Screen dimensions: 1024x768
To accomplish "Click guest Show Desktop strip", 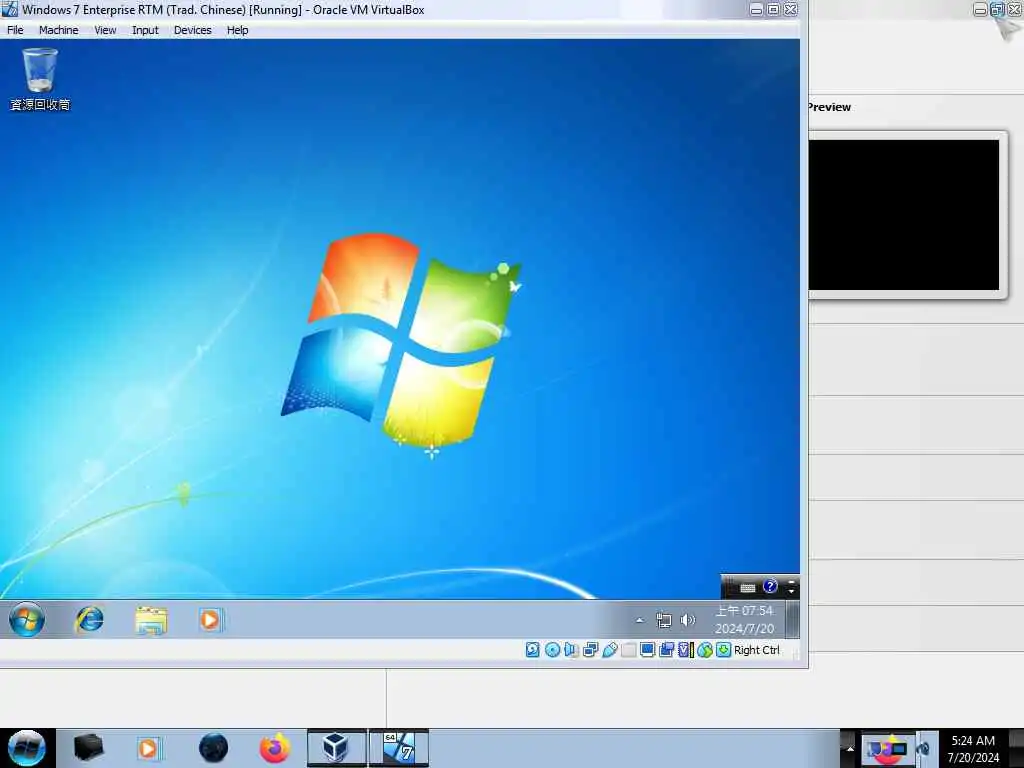I will click(792, 619).
